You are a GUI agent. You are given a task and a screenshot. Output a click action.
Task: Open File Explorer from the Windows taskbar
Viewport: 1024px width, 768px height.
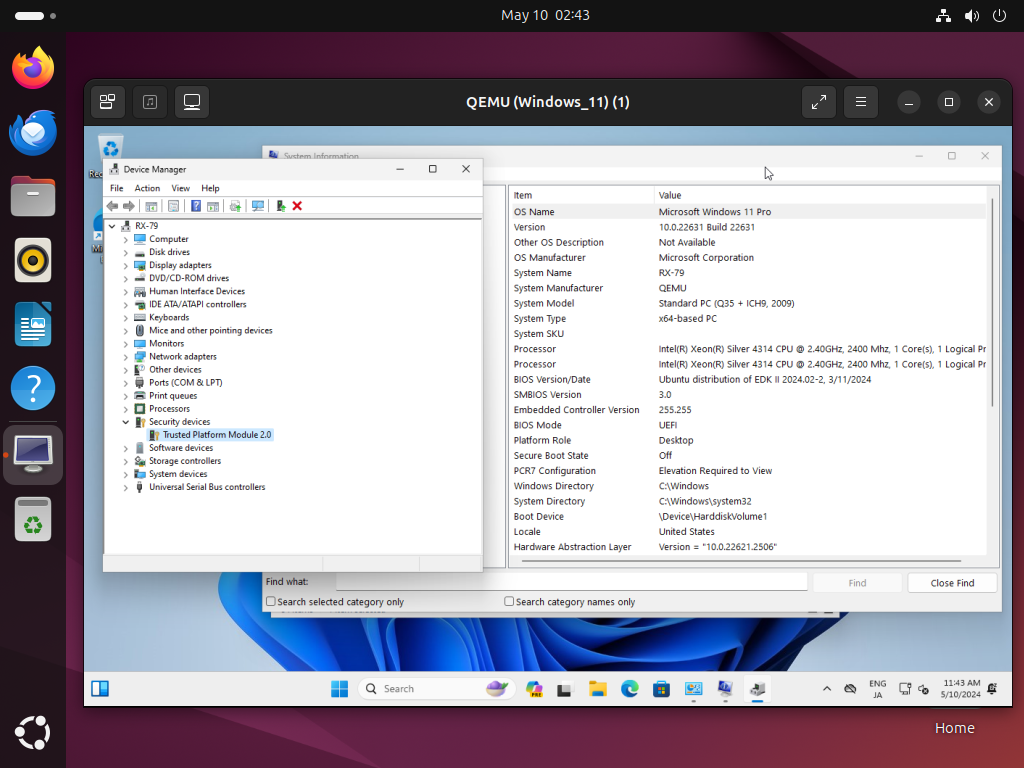point(598,689)
